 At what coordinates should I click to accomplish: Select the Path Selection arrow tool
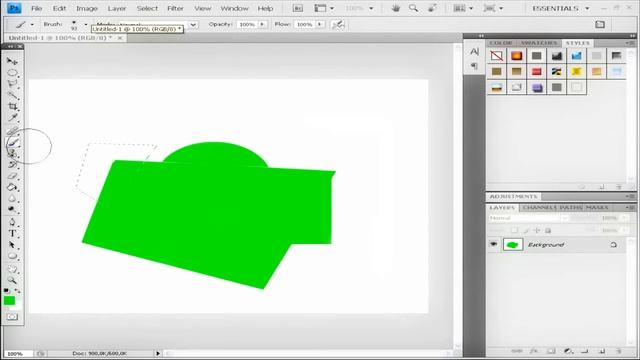pos(12,245)
